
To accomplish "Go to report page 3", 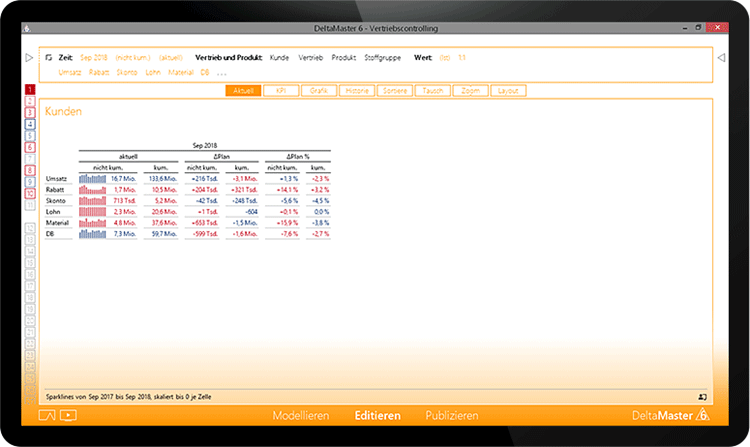I will (30, 112).
